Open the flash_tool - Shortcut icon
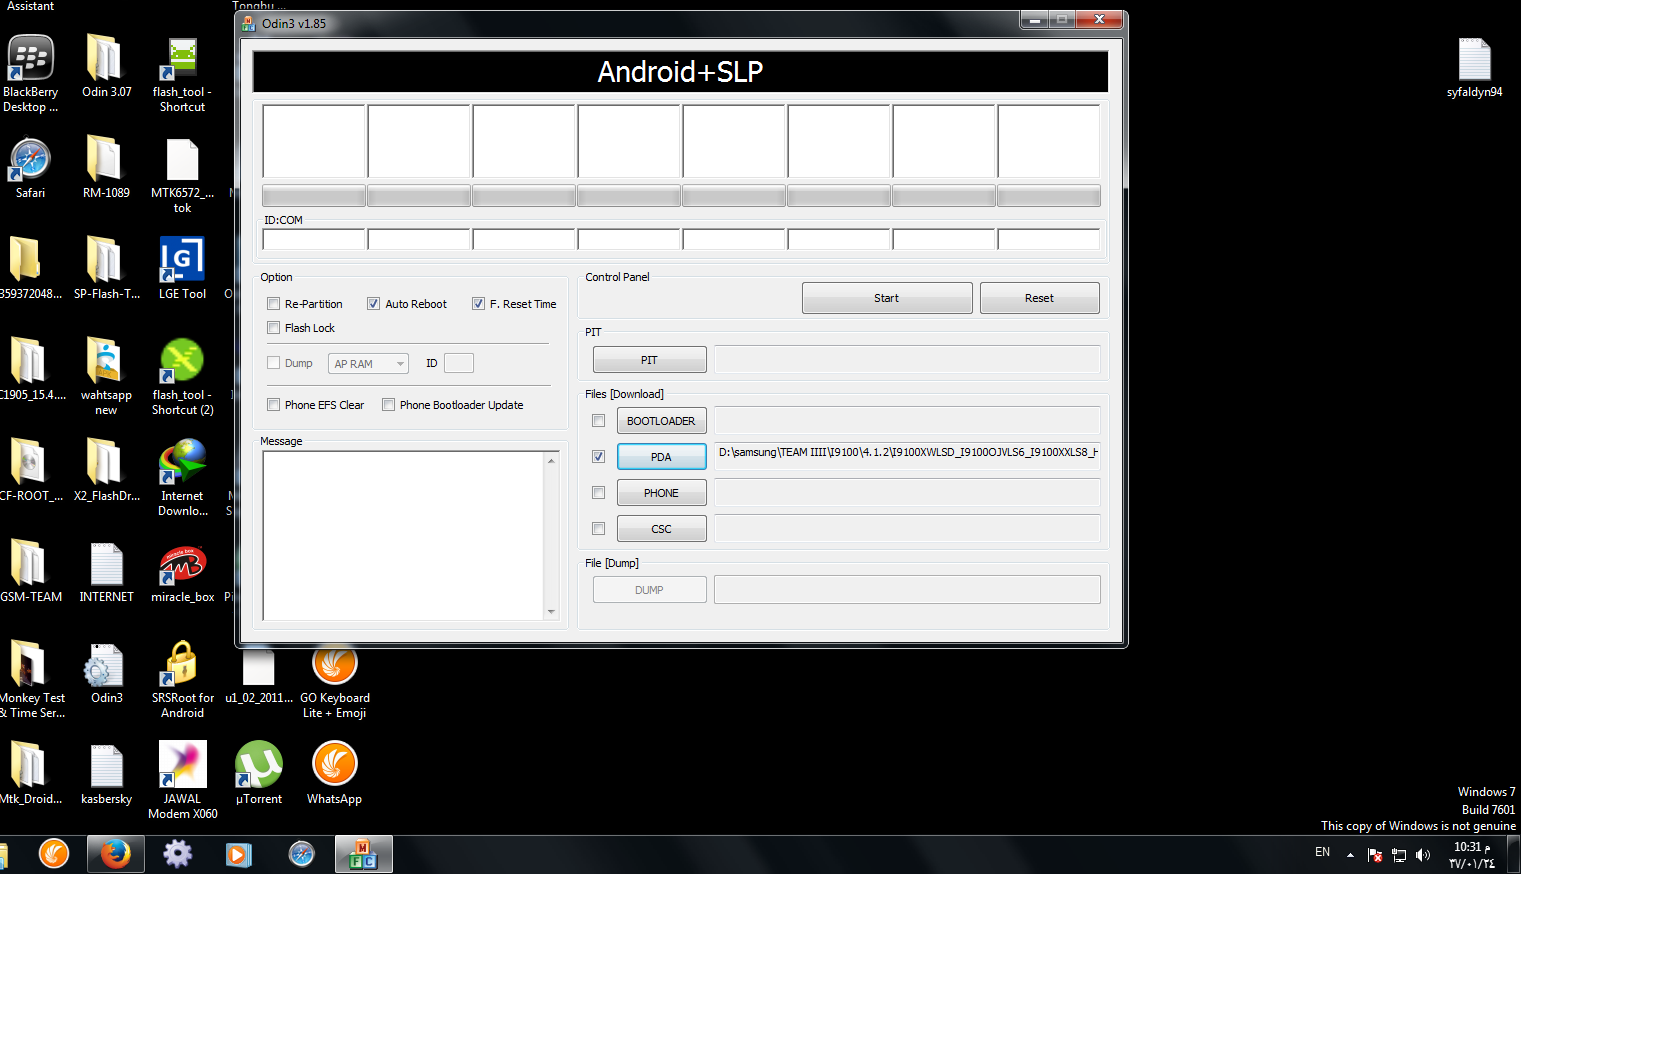This screenshot has width=1680, height=1050. (182, 73)
